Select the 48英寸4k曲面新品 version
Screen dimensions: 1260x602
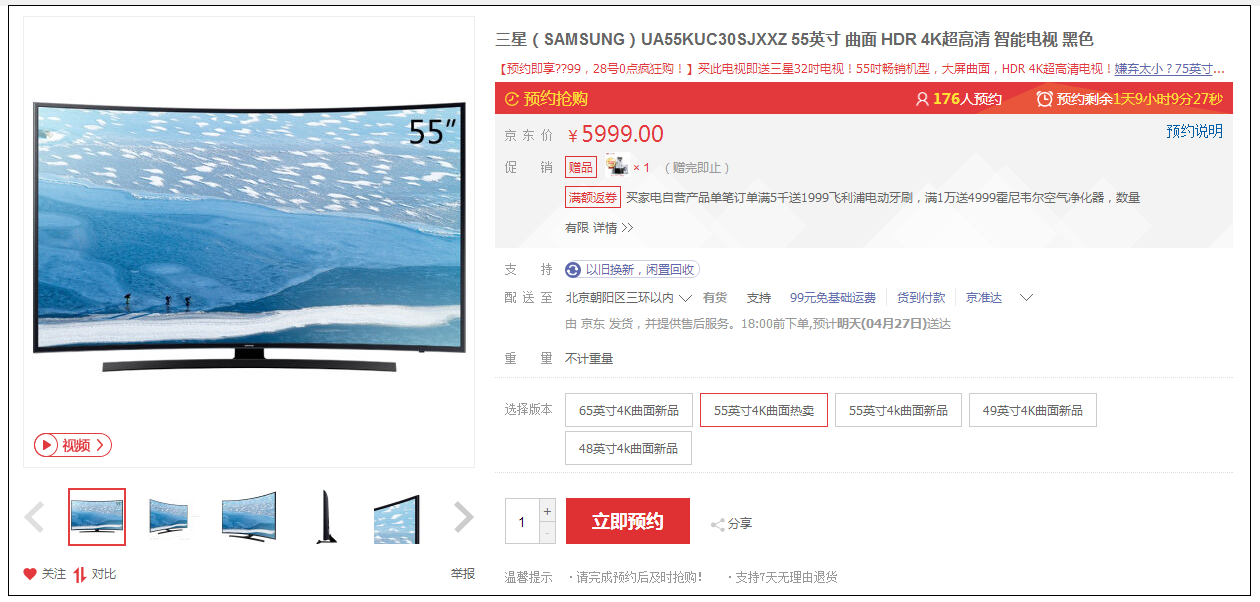(628, 448)
